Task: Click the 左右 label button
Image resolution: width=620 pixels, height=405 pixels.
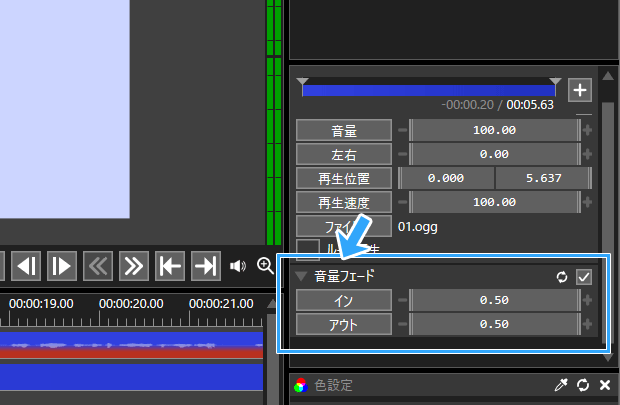Action: click(x=344, y=154)
